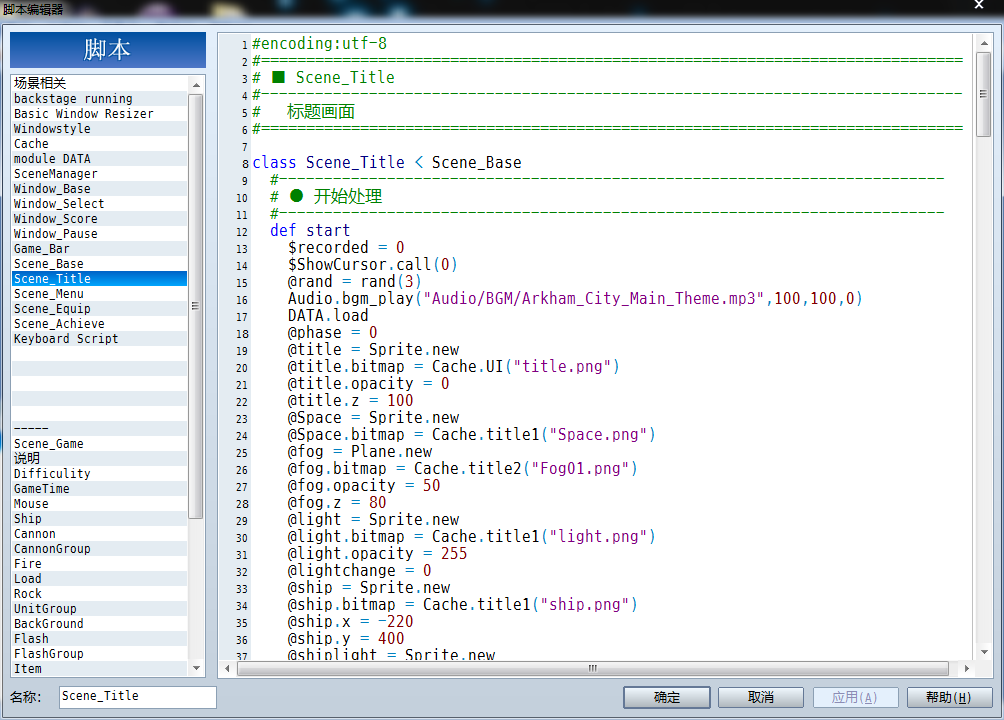Click the code editor scroll-down arrow
The height and width of the screenshot is (720, 1004).
click(984, 652)
